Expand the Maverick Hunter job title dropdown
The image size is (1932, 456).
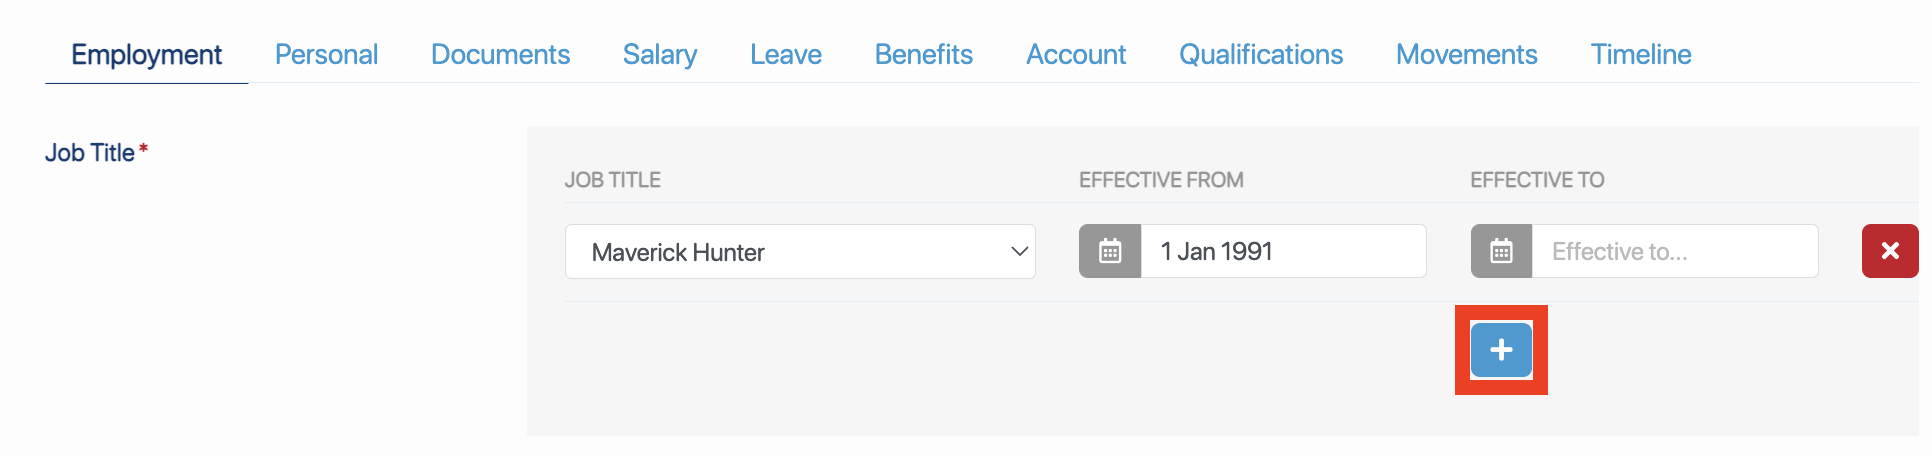click(800, 251)
